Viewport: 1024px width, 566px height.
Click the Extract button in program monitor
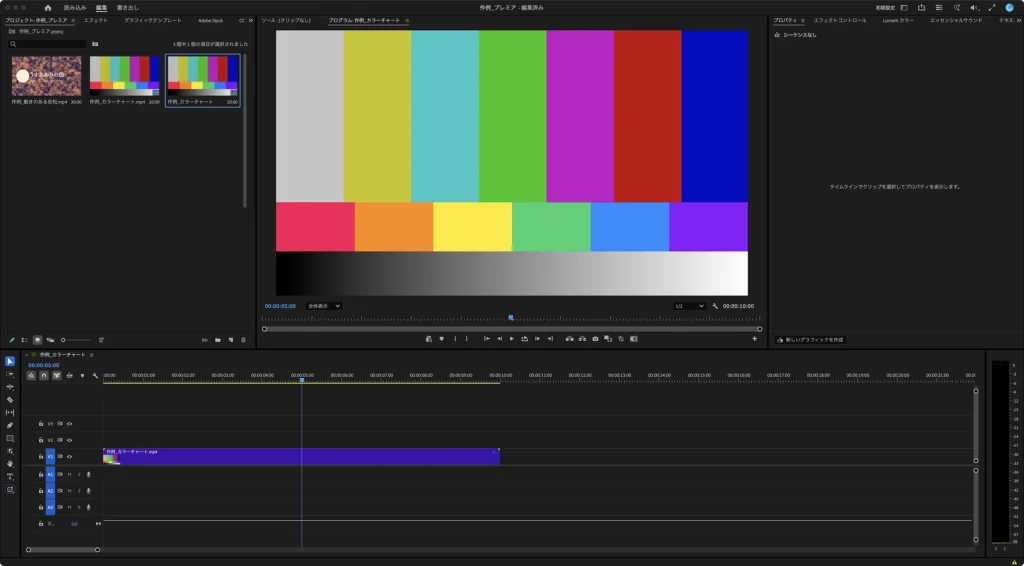pyautogui.click(x=582, y=339)
